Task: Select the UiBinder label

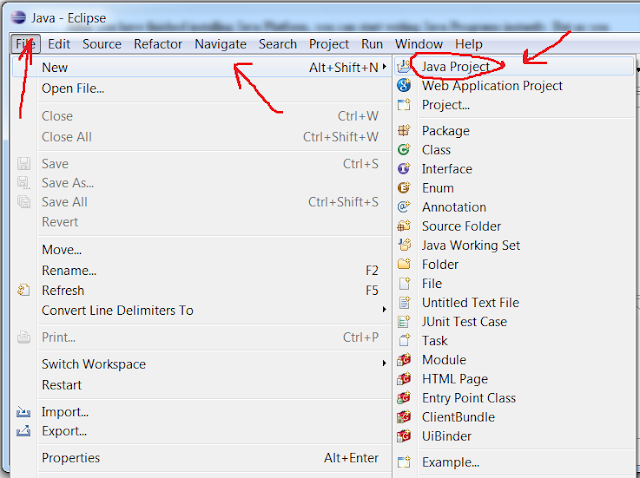Action: (x=447, y=436)
